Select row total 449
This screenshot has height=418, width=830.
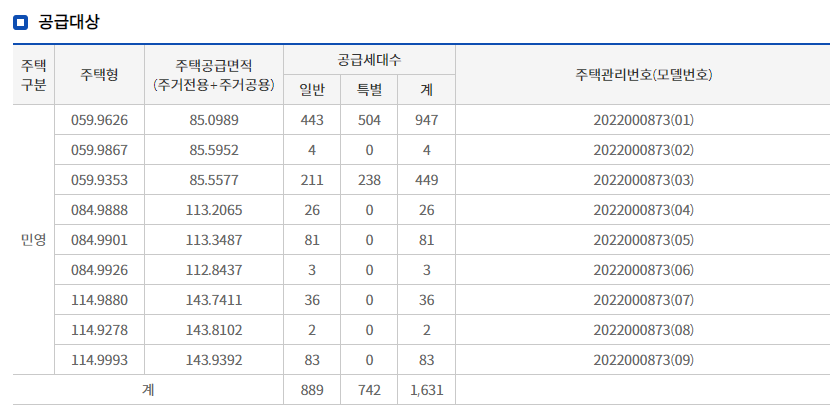point(427,180)
